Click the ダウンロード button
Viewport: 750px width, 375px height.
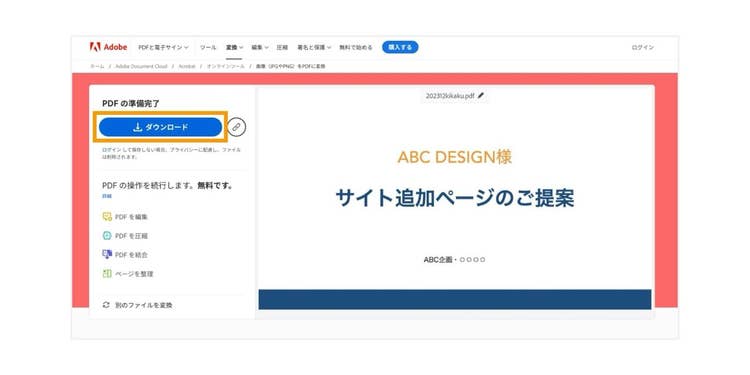(161, 127)
